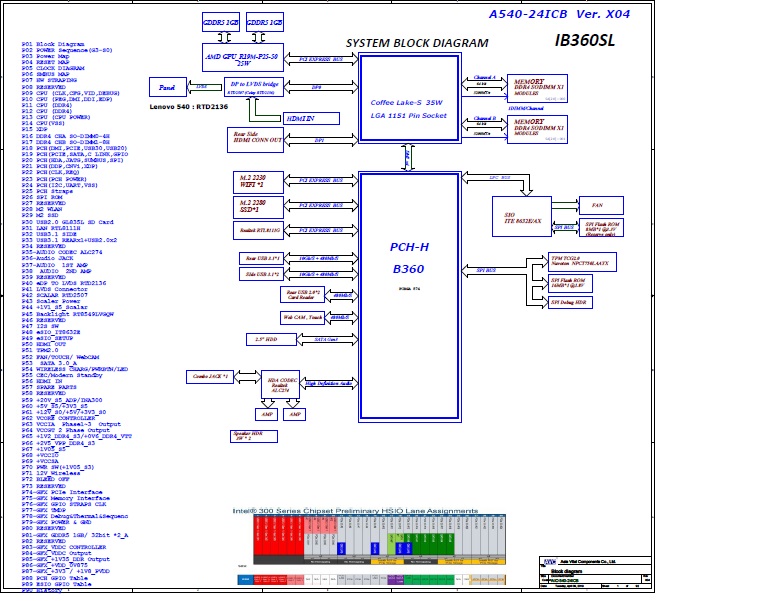
Task: Click the Speaker HDR block
Action: click(x=245, y=434)
